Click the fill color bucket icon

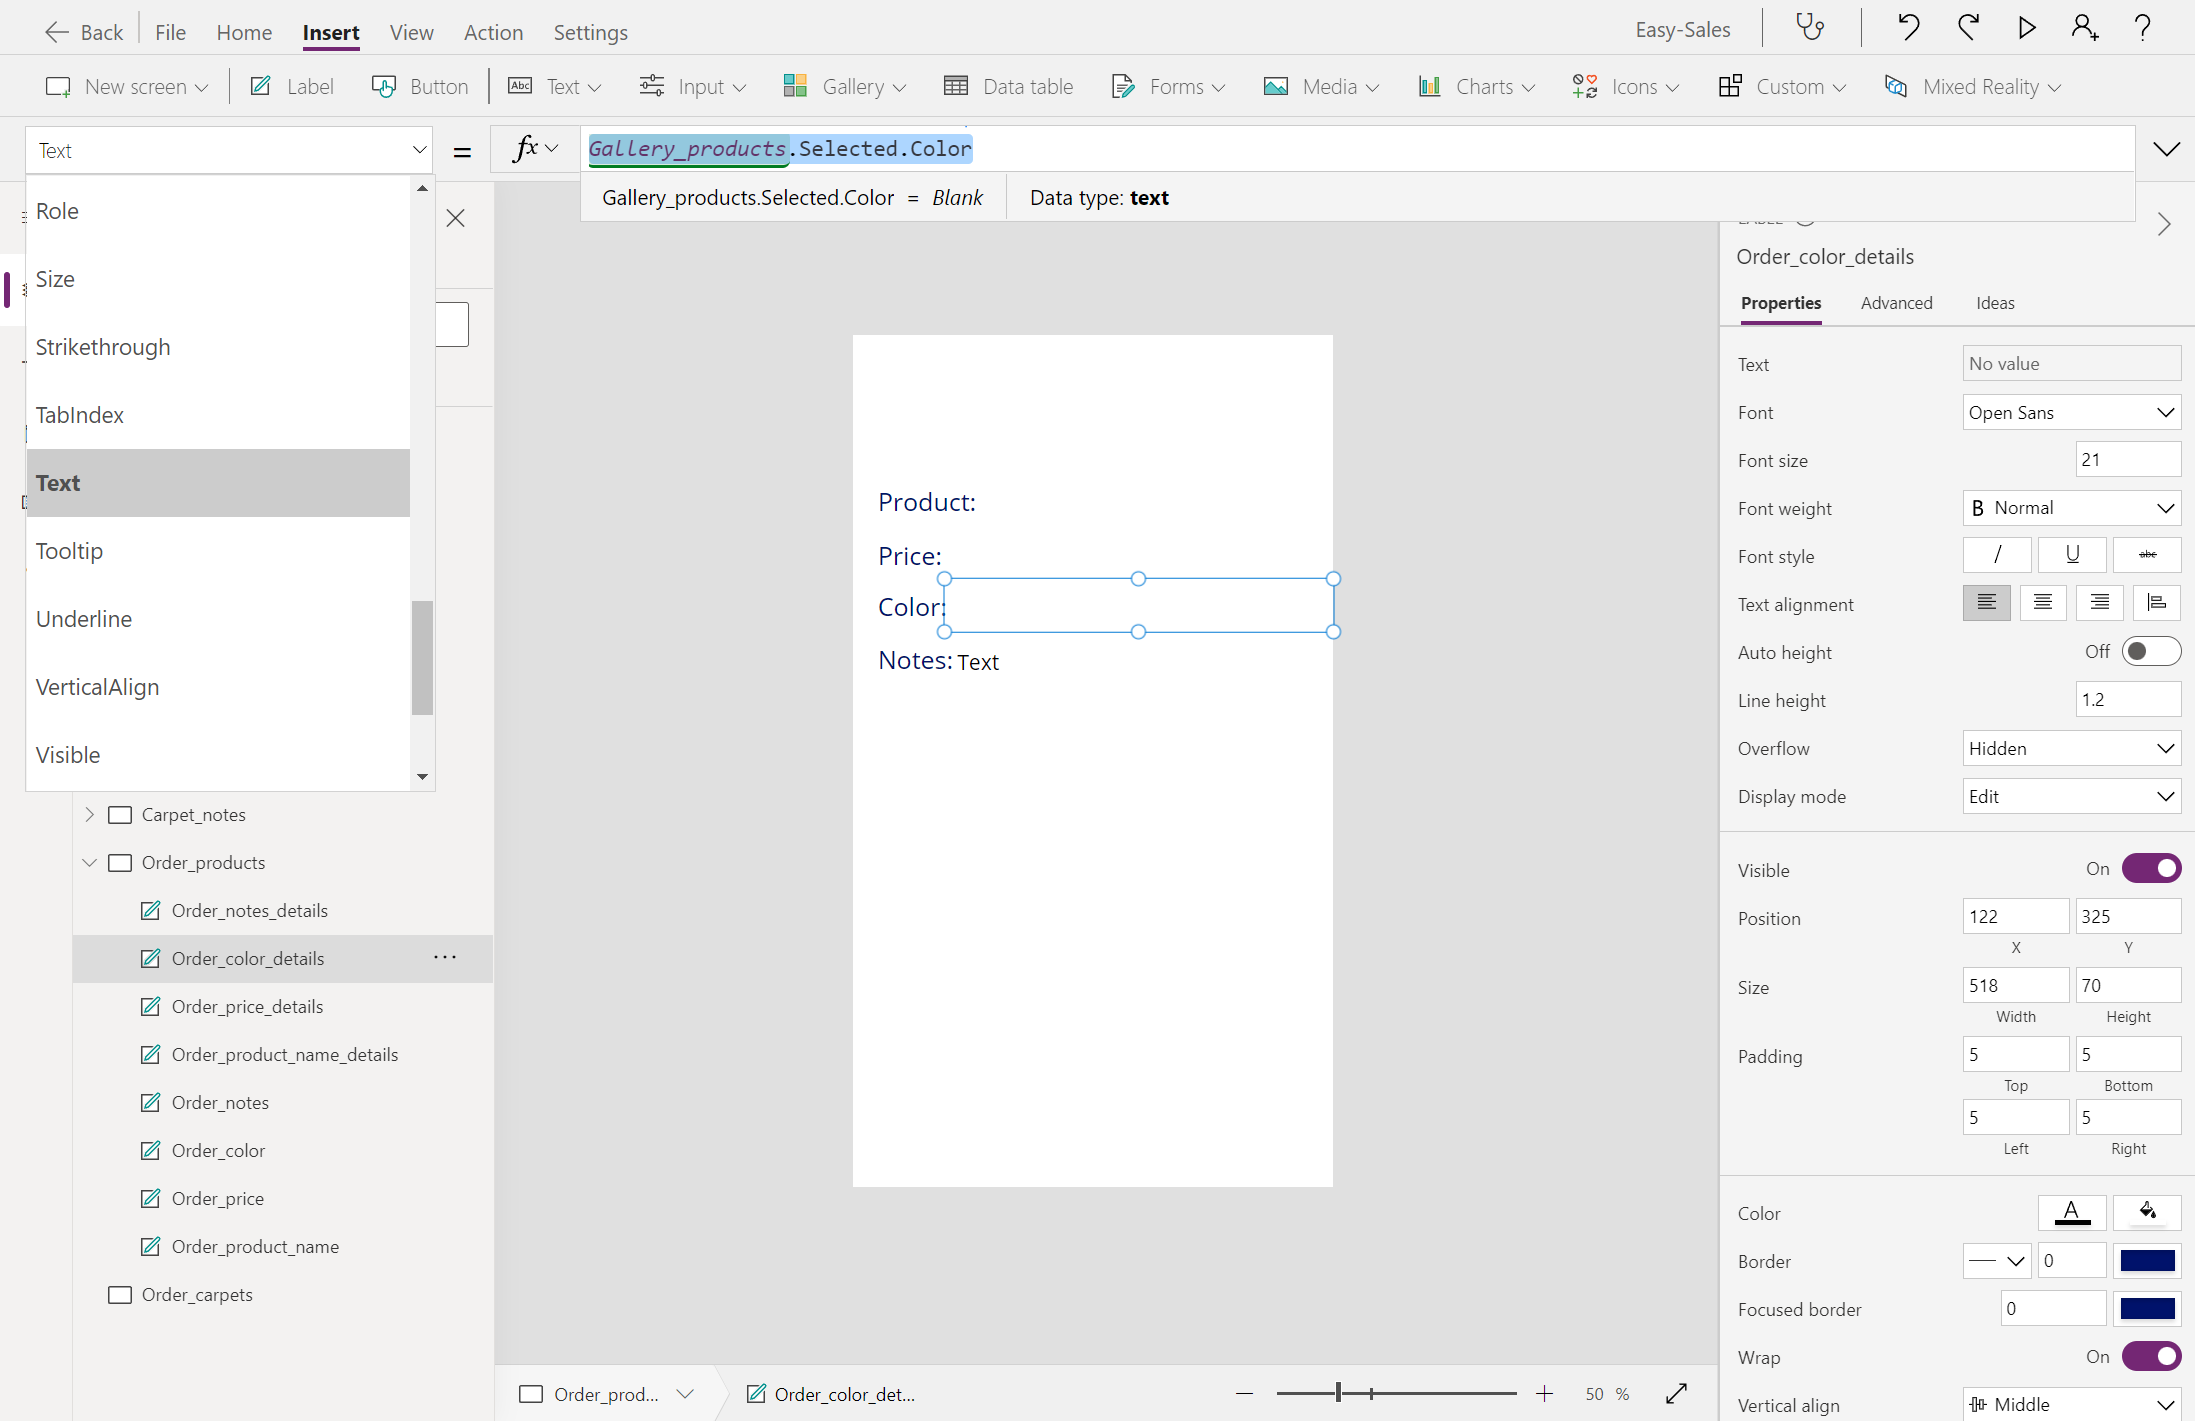[x=2147, y=1212]
